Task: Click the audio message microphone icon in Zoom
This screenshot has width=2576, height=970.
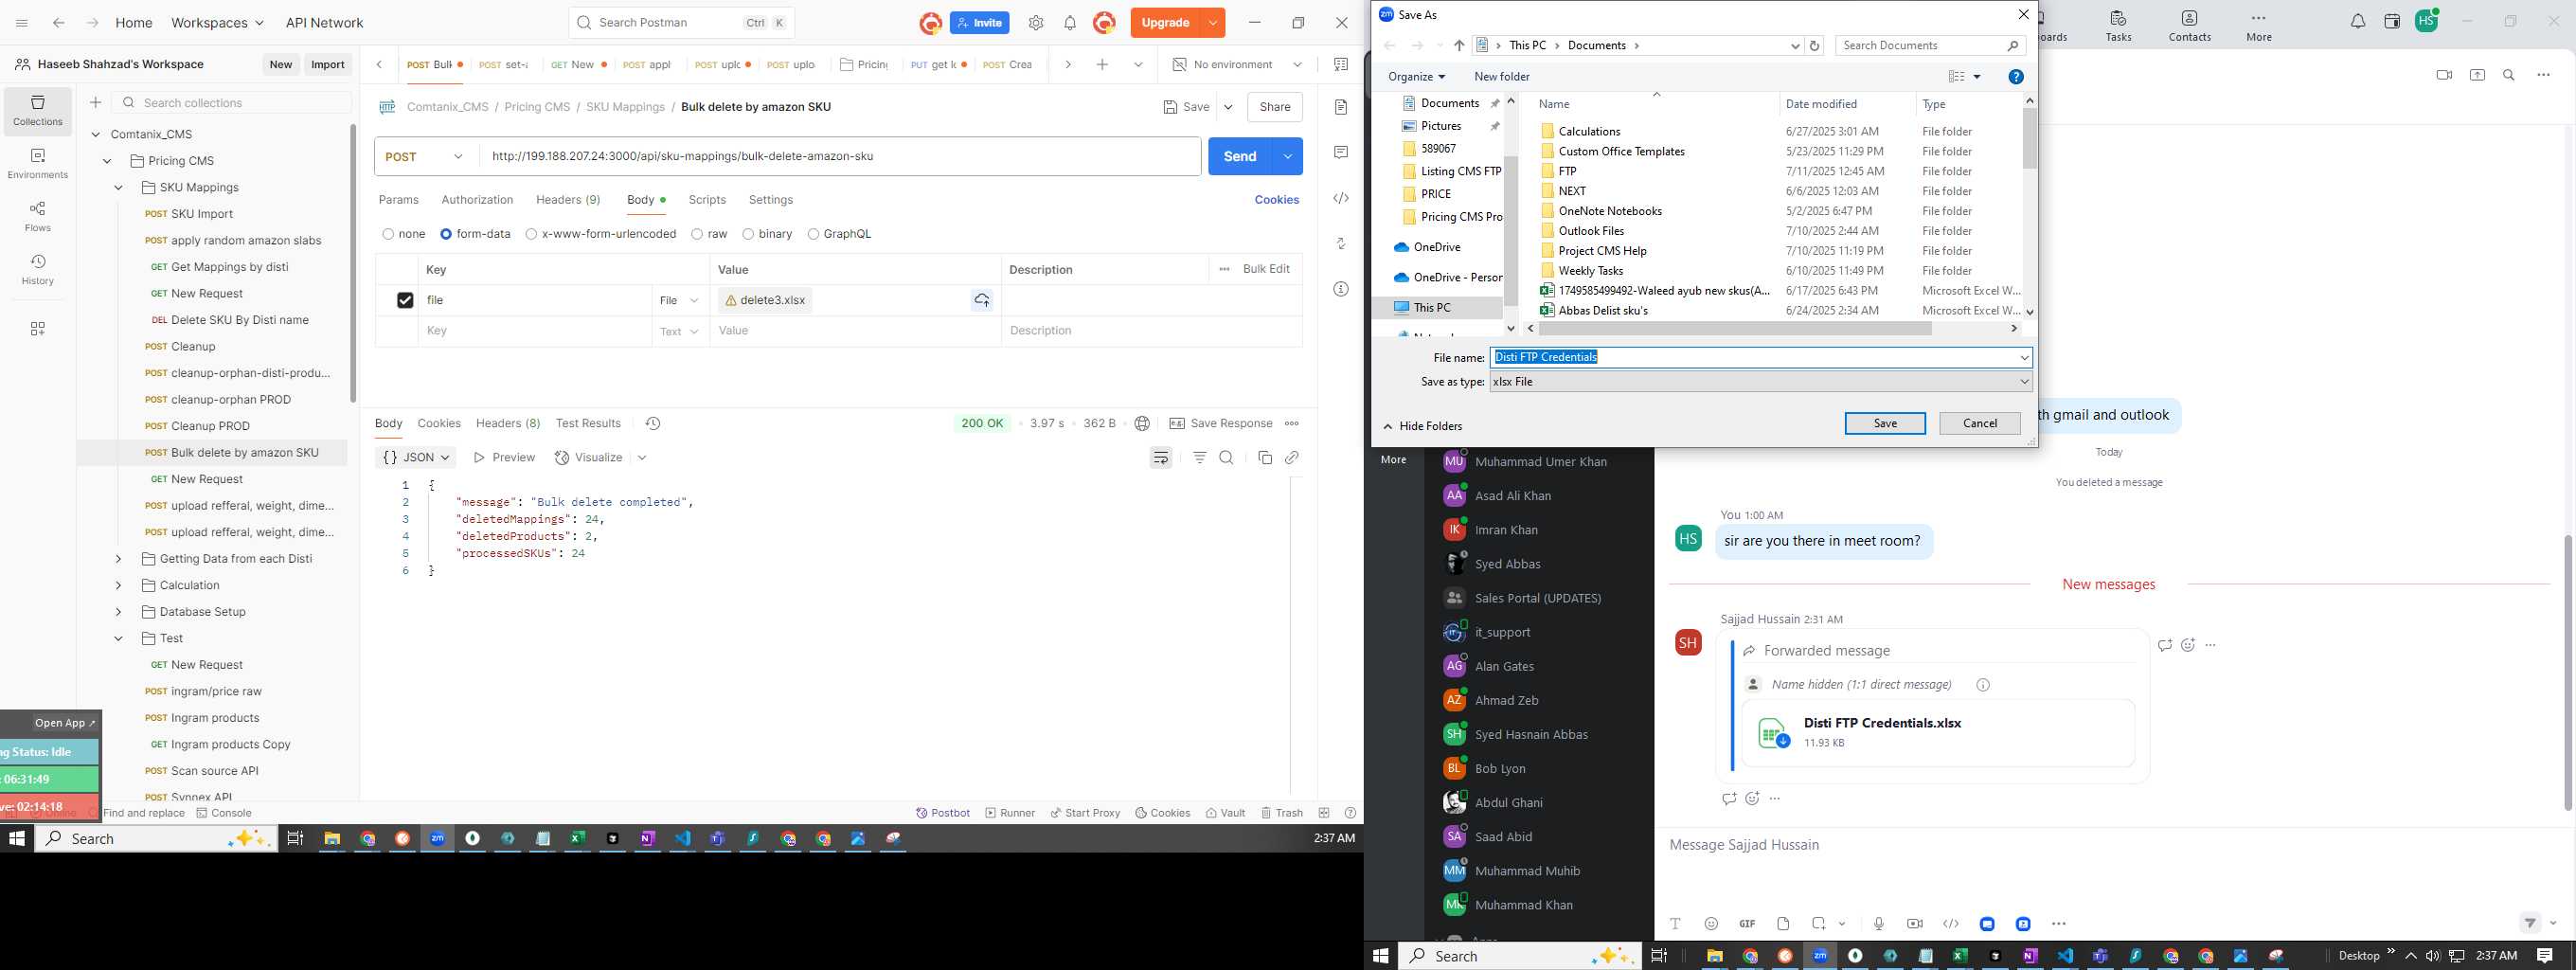Action: click(x=1879, y=923)
